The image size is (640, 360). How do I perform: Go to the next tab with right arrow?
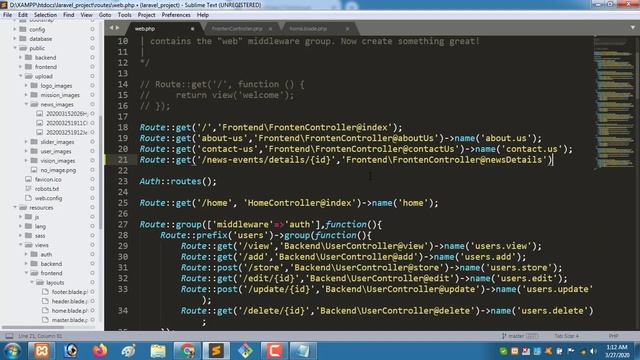pos(118,28)
